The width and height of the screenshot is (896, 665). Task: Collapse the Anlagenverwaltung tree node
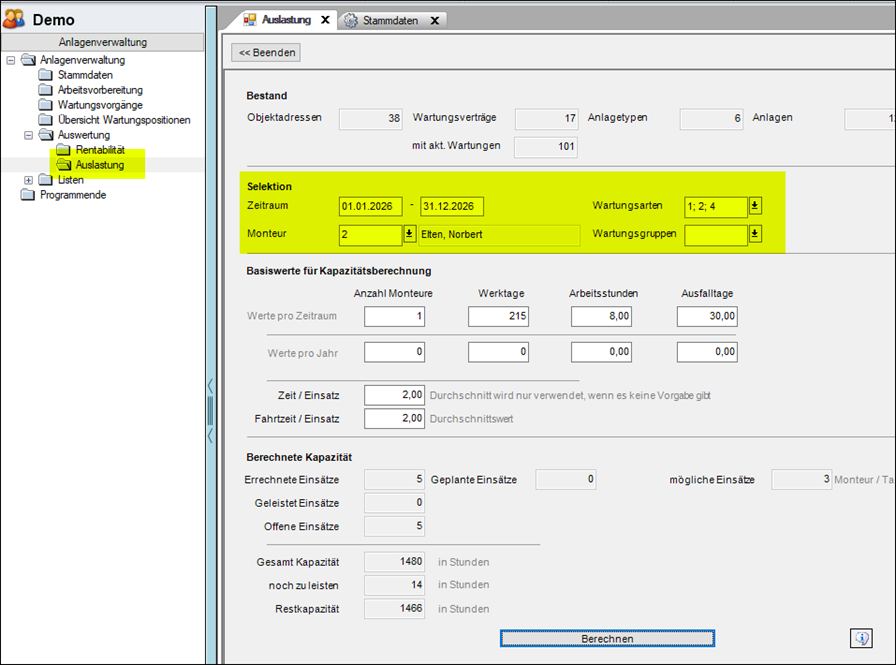(11, 60)
